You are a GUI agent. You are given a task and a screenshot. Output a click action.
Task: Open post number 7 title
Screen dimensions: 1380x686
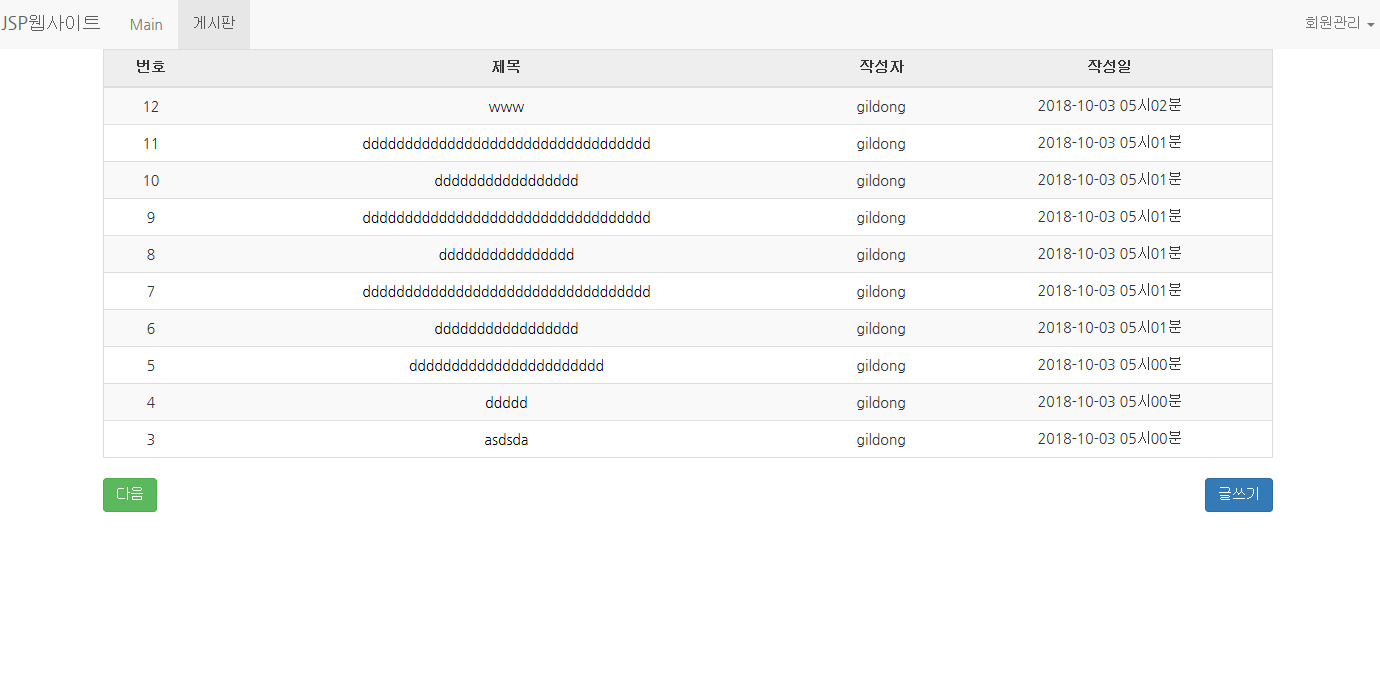506,291
